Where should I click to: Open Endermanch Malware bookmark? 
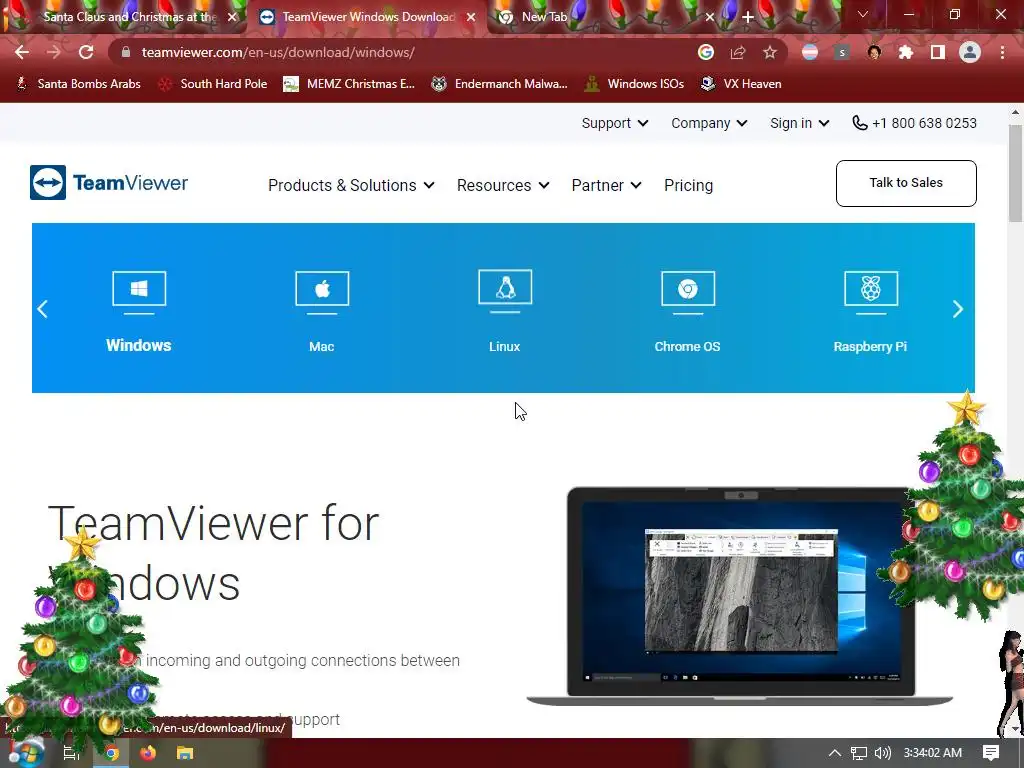tap(500, 84)
